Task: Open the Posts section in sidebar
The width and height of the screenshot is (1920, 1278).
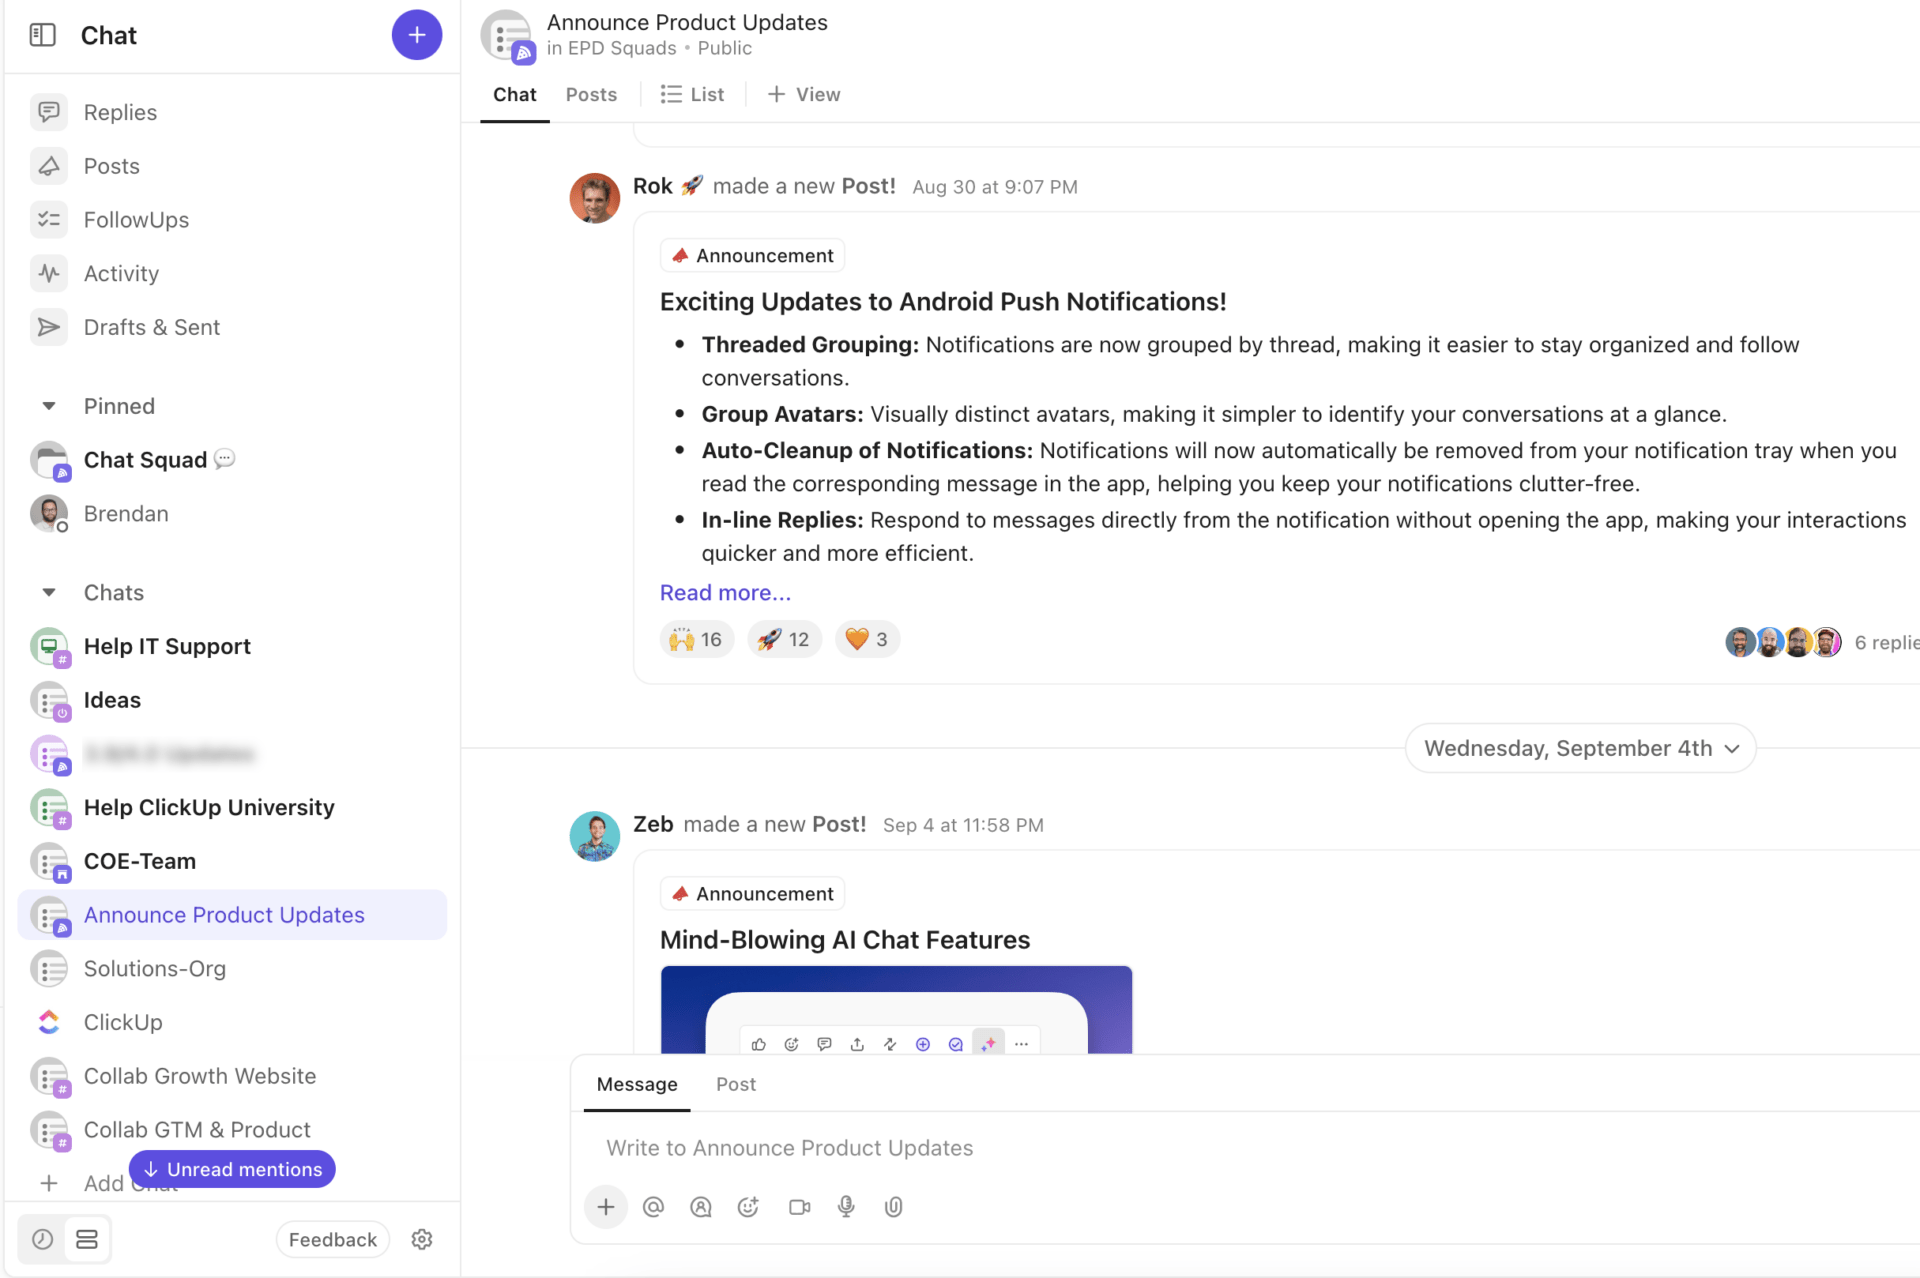Action: (x=110, y=164)
